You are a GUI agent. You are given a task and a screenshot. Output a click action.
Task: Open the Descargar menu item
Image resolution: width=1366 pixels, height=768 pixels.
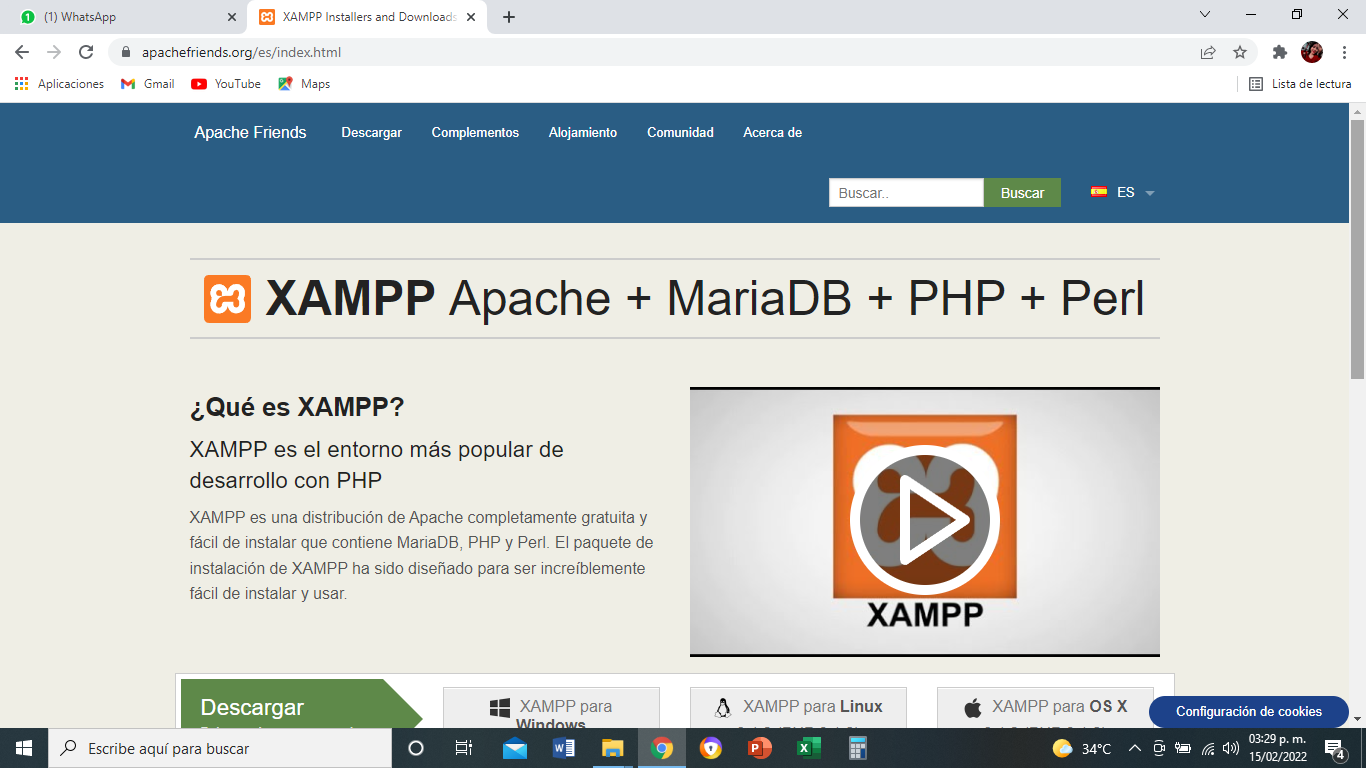click(371, 132)
